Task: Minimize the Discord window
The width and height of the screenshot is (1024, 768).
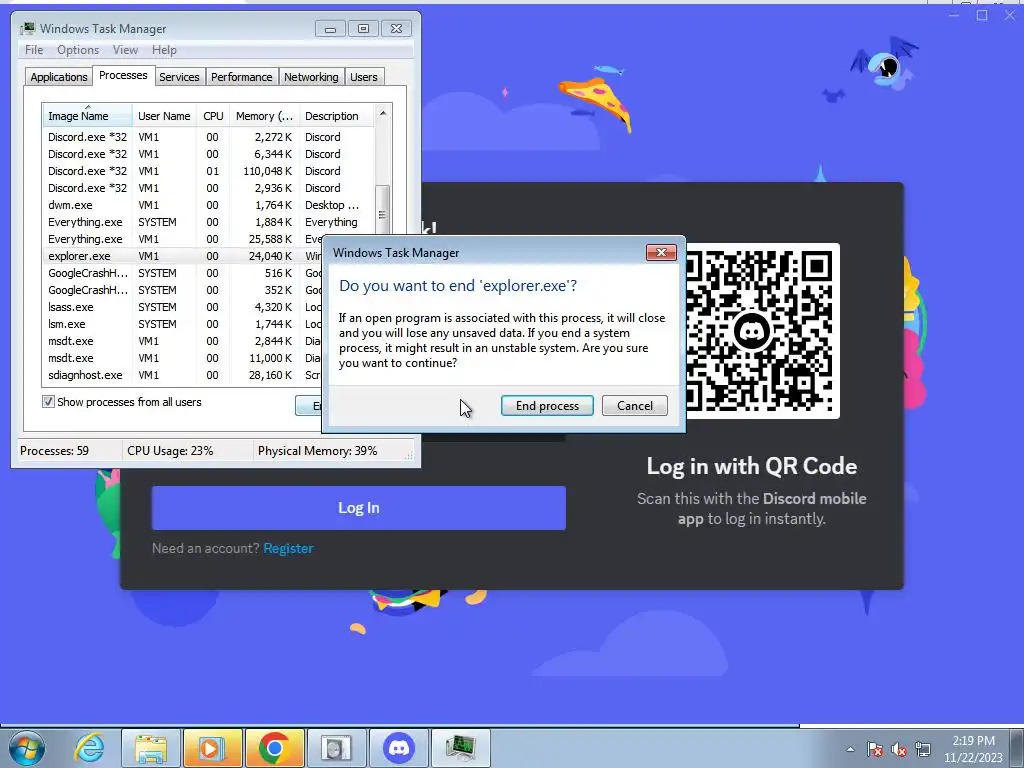Action: 954,15
